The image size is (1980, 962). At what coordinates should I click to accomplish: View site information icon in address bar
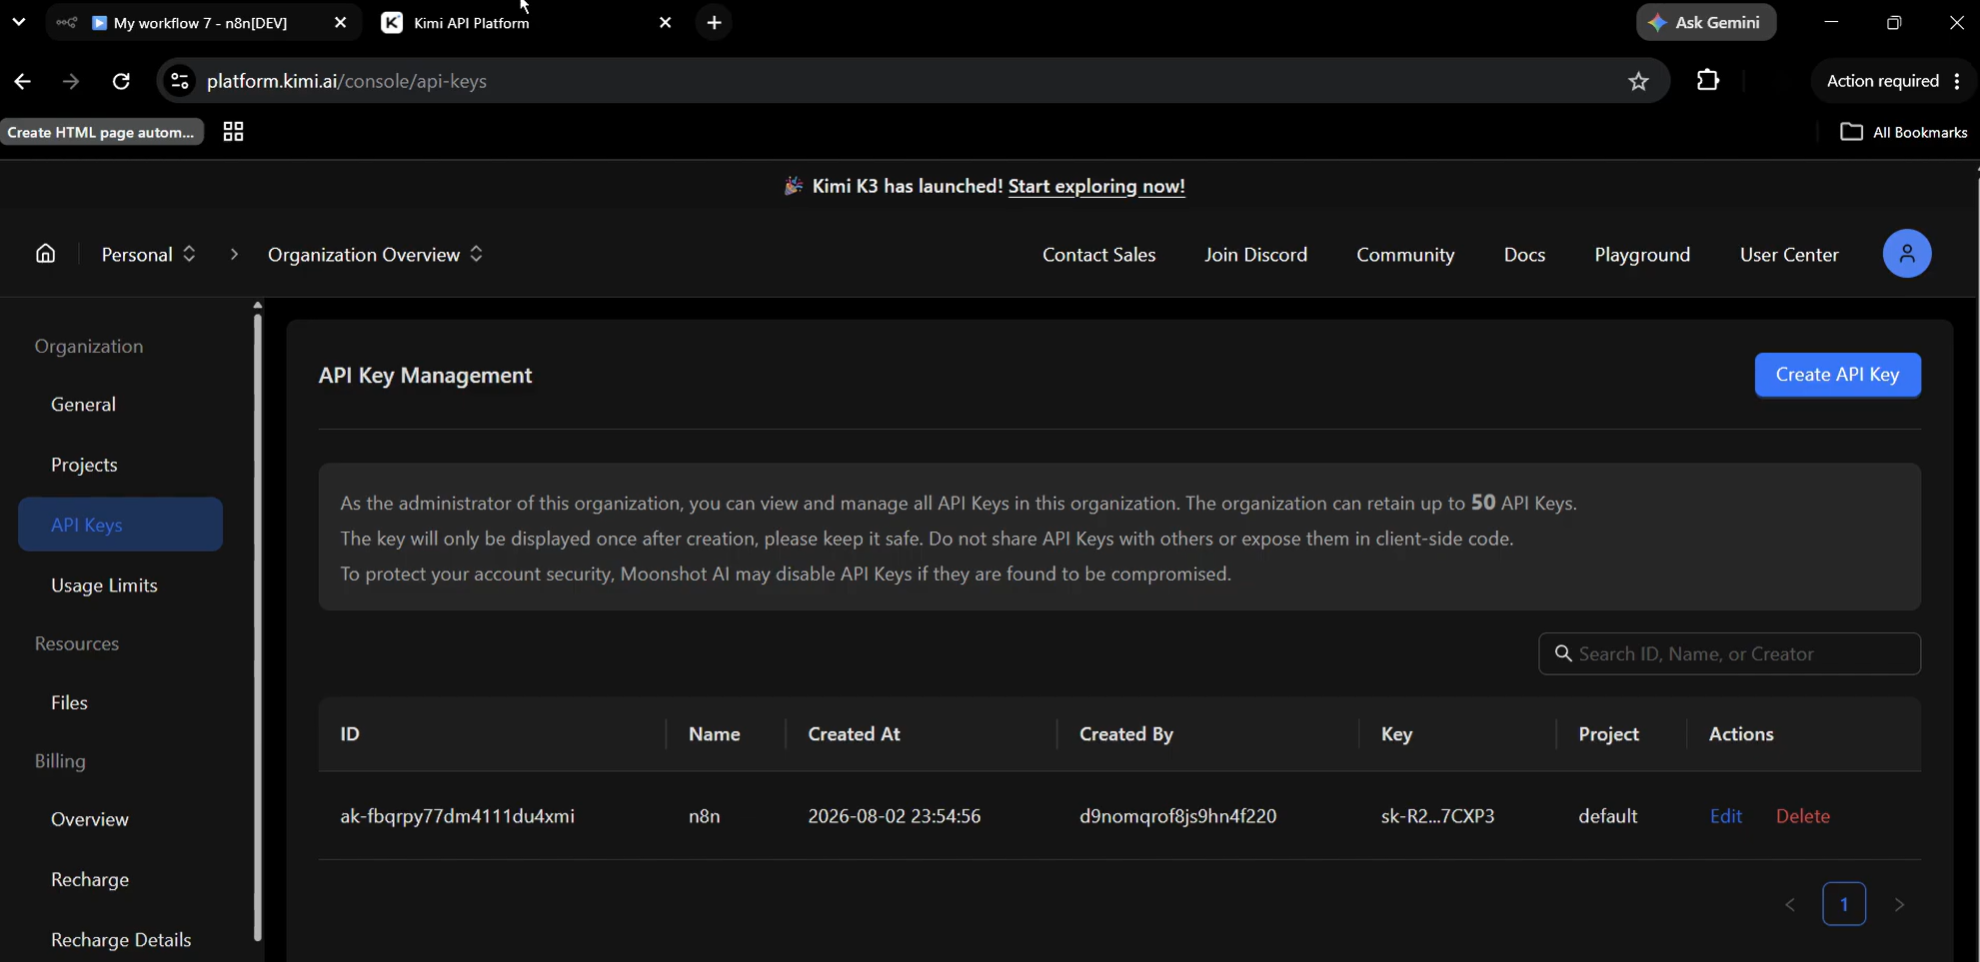coord(180,81)
